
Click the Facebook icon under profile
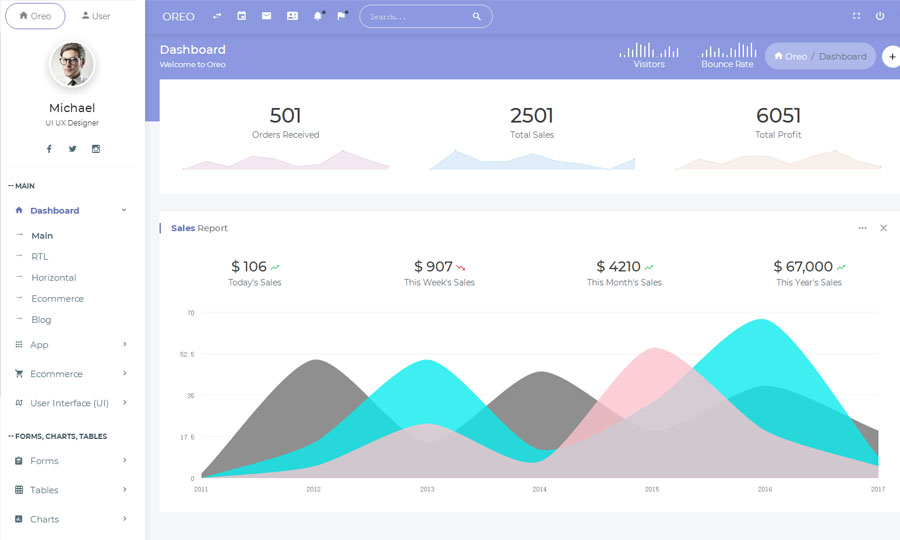pos(49,149)
